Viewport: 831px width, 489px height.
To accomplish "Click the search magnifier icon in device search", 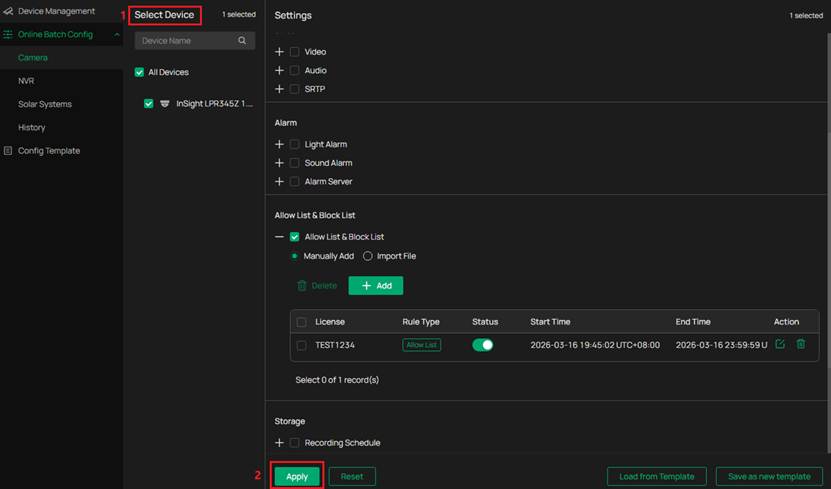I will pos(242,41).
